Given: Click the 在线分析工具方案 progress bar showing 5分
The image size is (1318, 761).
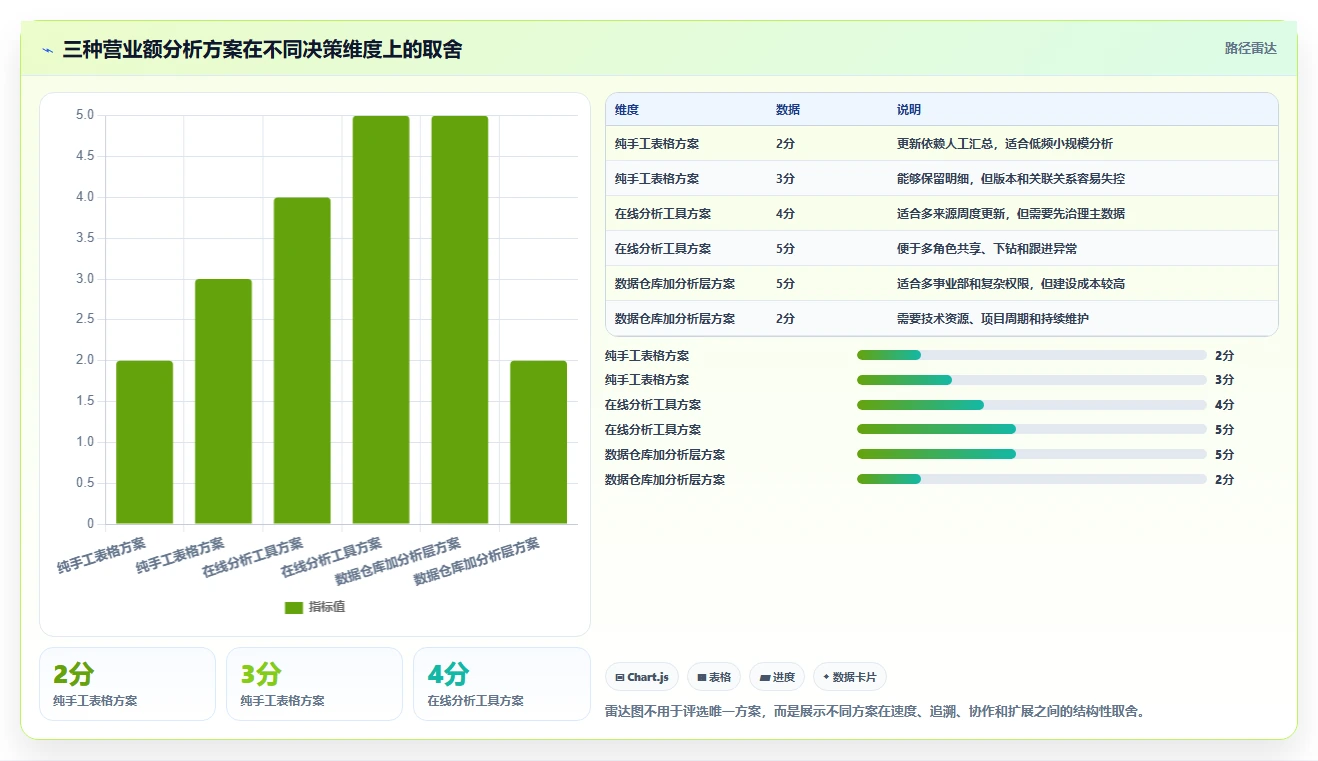Looking at the screenshot, I should [x=1032, y=429].
